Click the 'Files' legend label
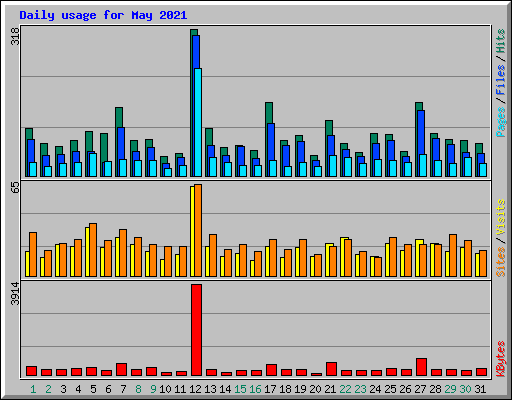 501,79
